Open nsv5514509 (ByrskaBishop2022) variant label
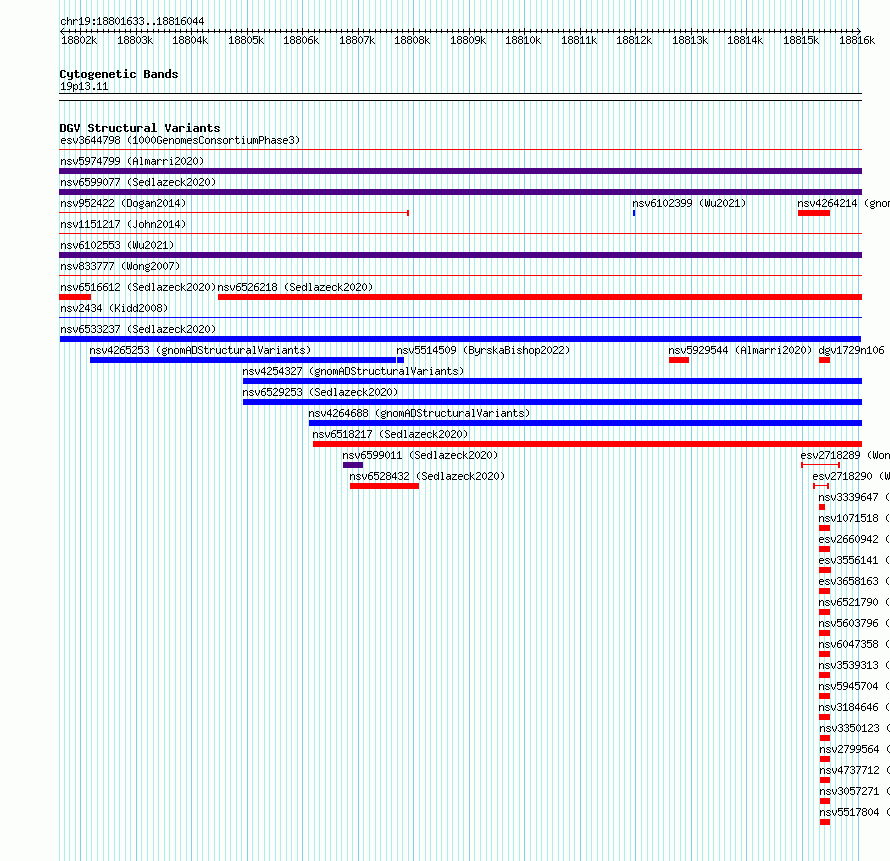Screen dimensions: 890x861 (x=483, y=350)
